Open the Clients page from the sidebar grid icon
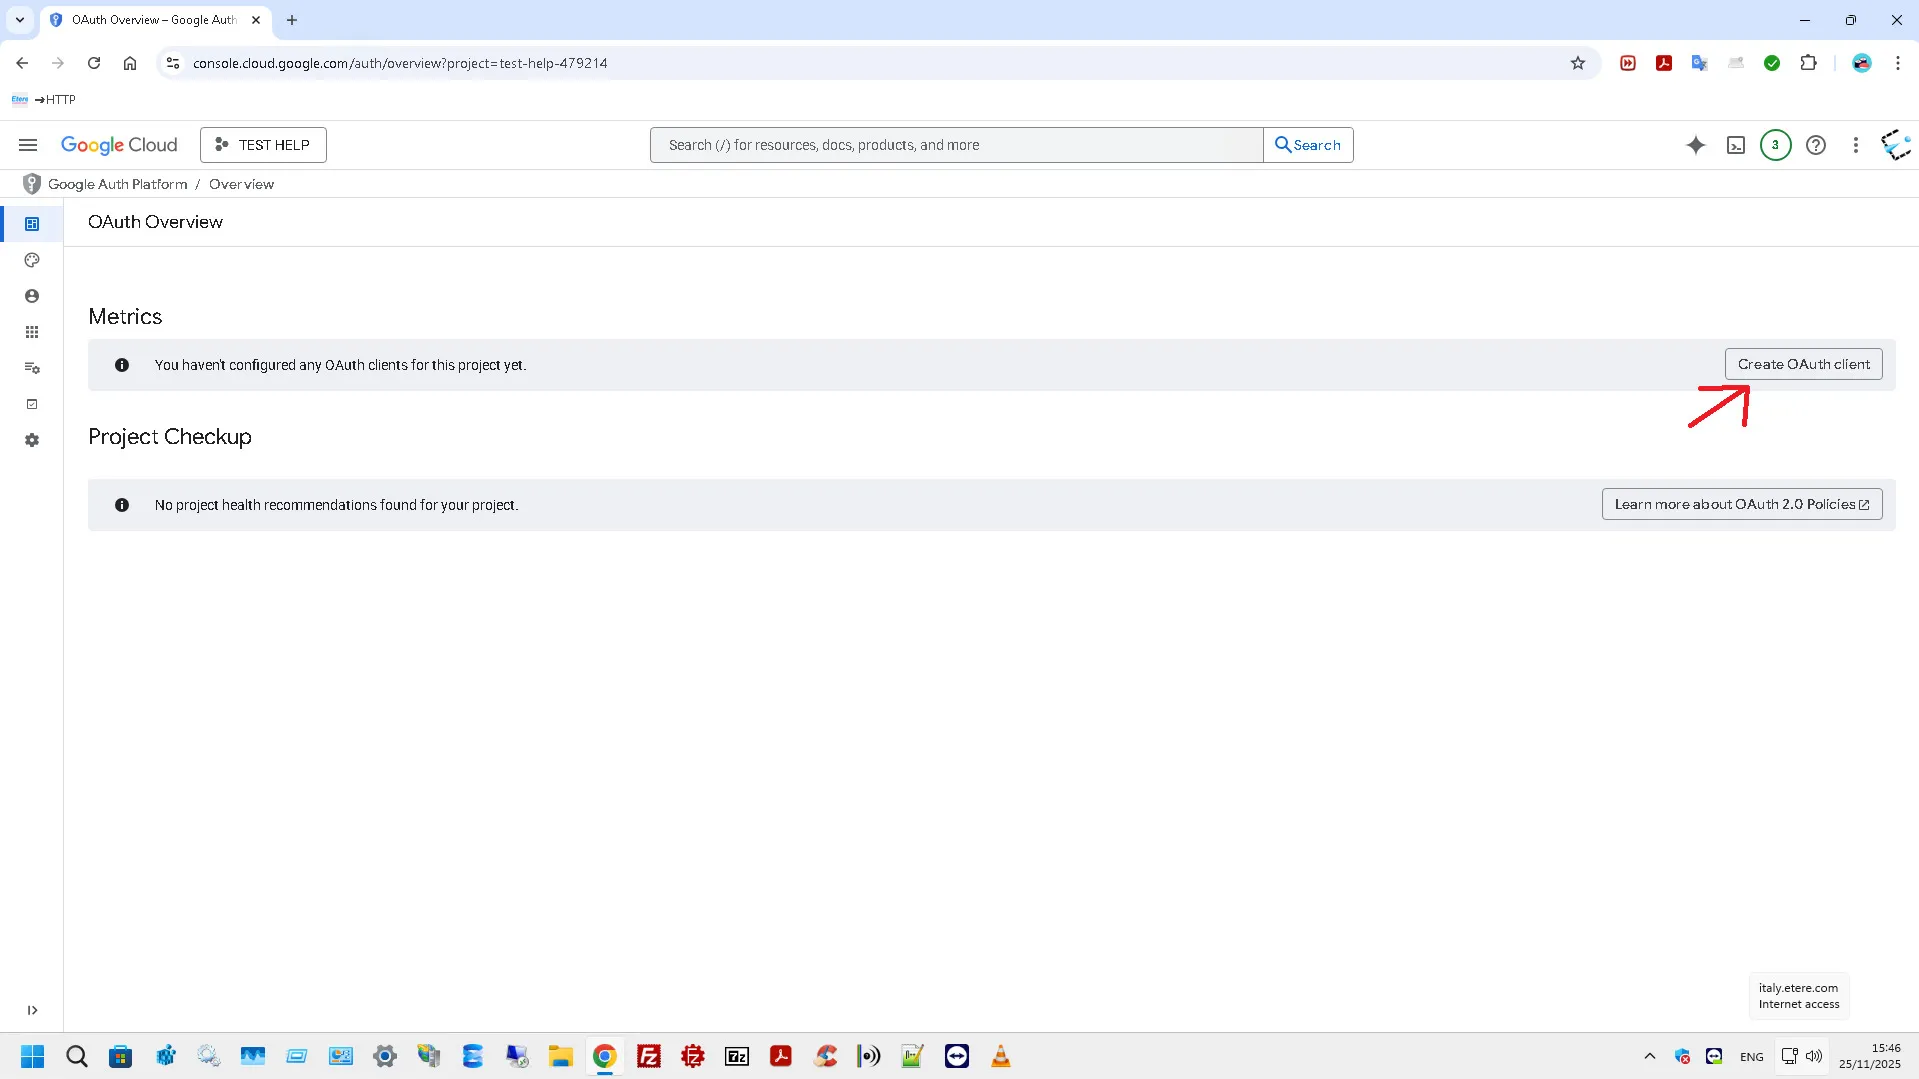Viewport: 1919px width, 1079px height. 32,332
